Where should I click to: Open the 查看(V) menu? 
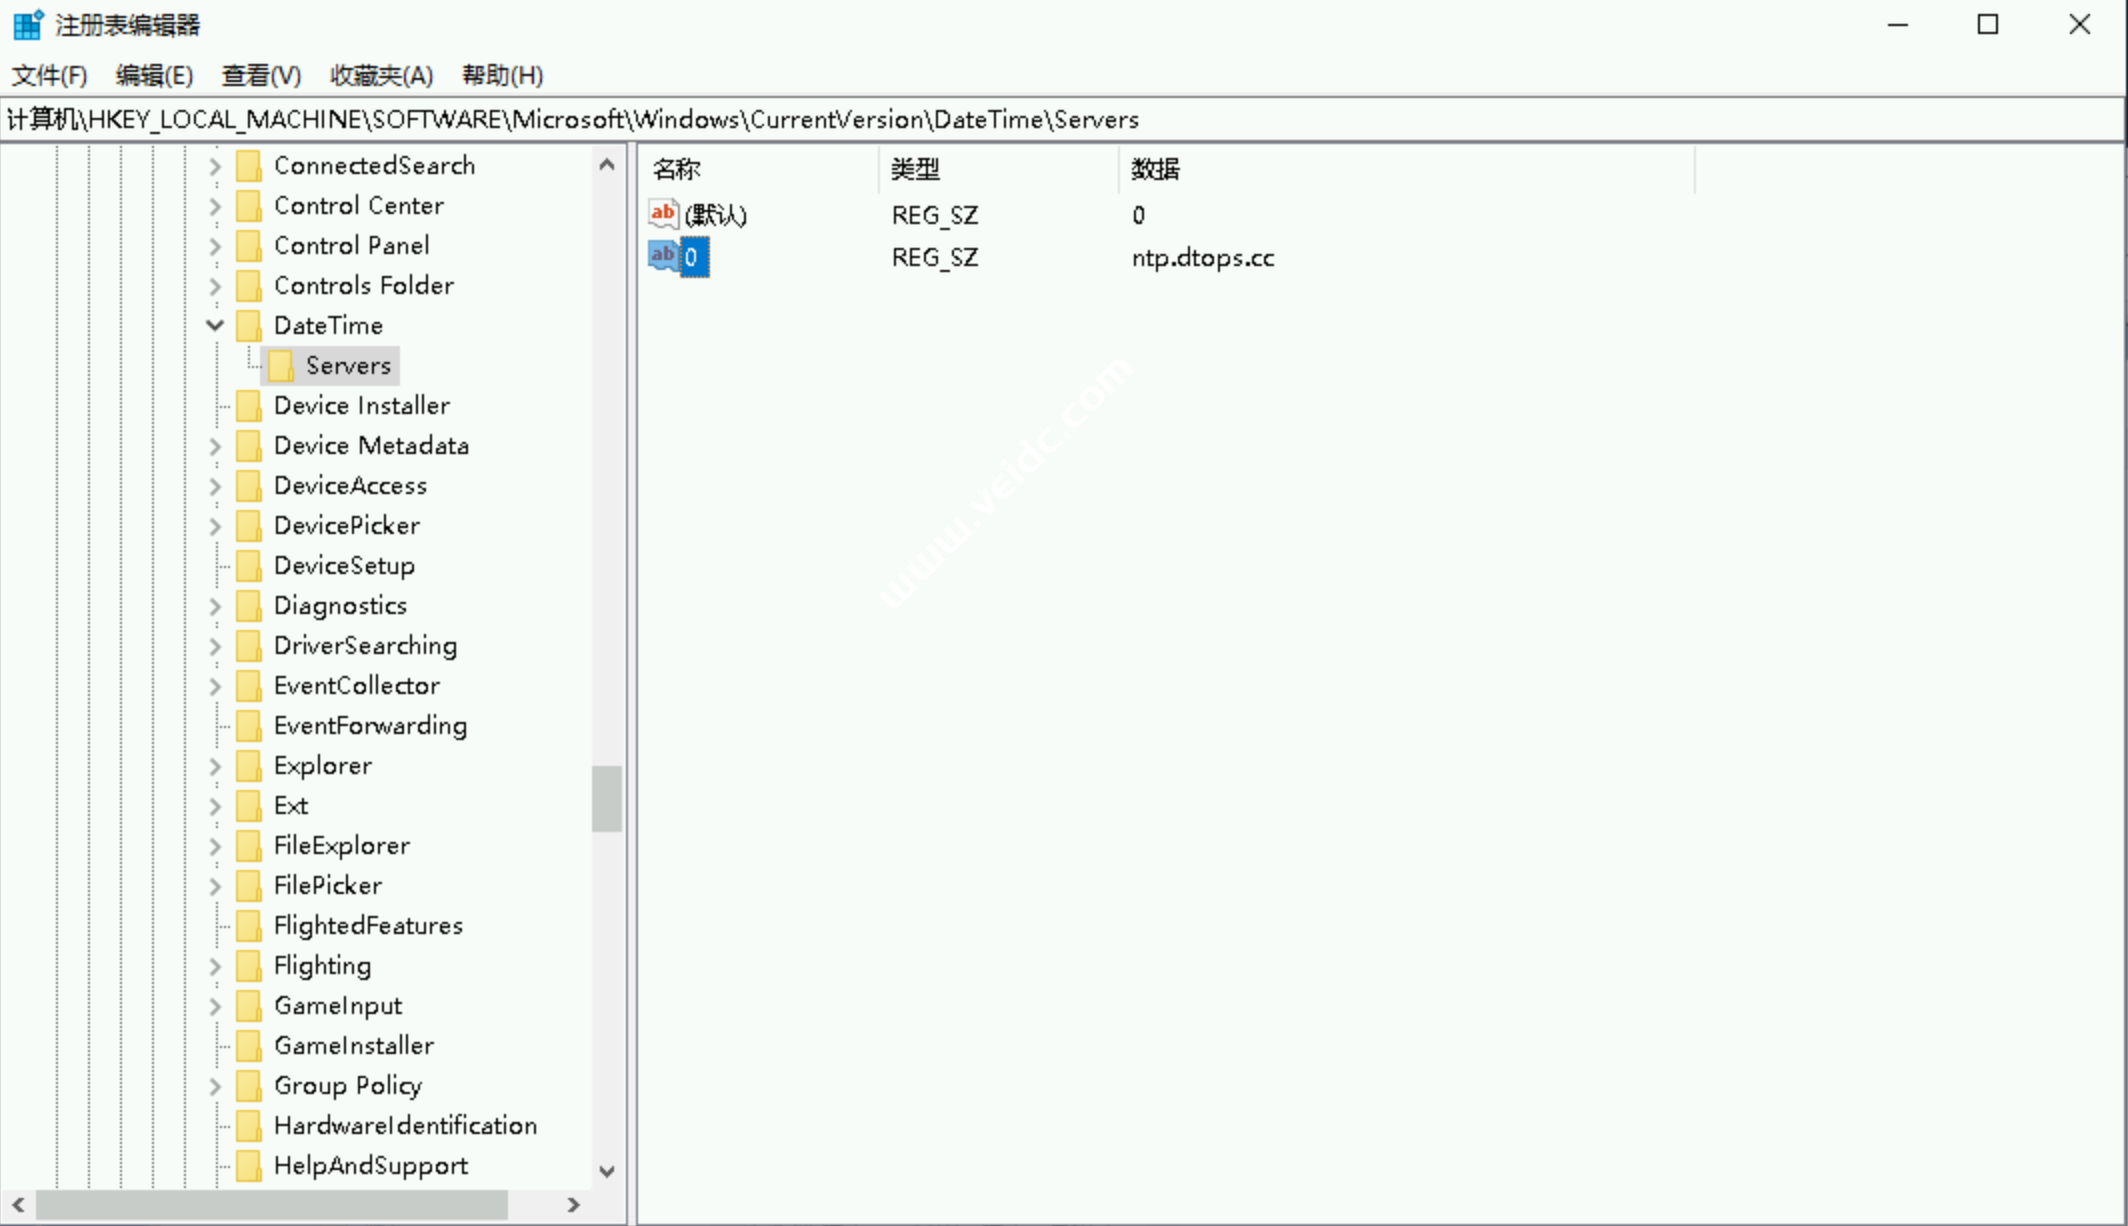pos(261,75)
